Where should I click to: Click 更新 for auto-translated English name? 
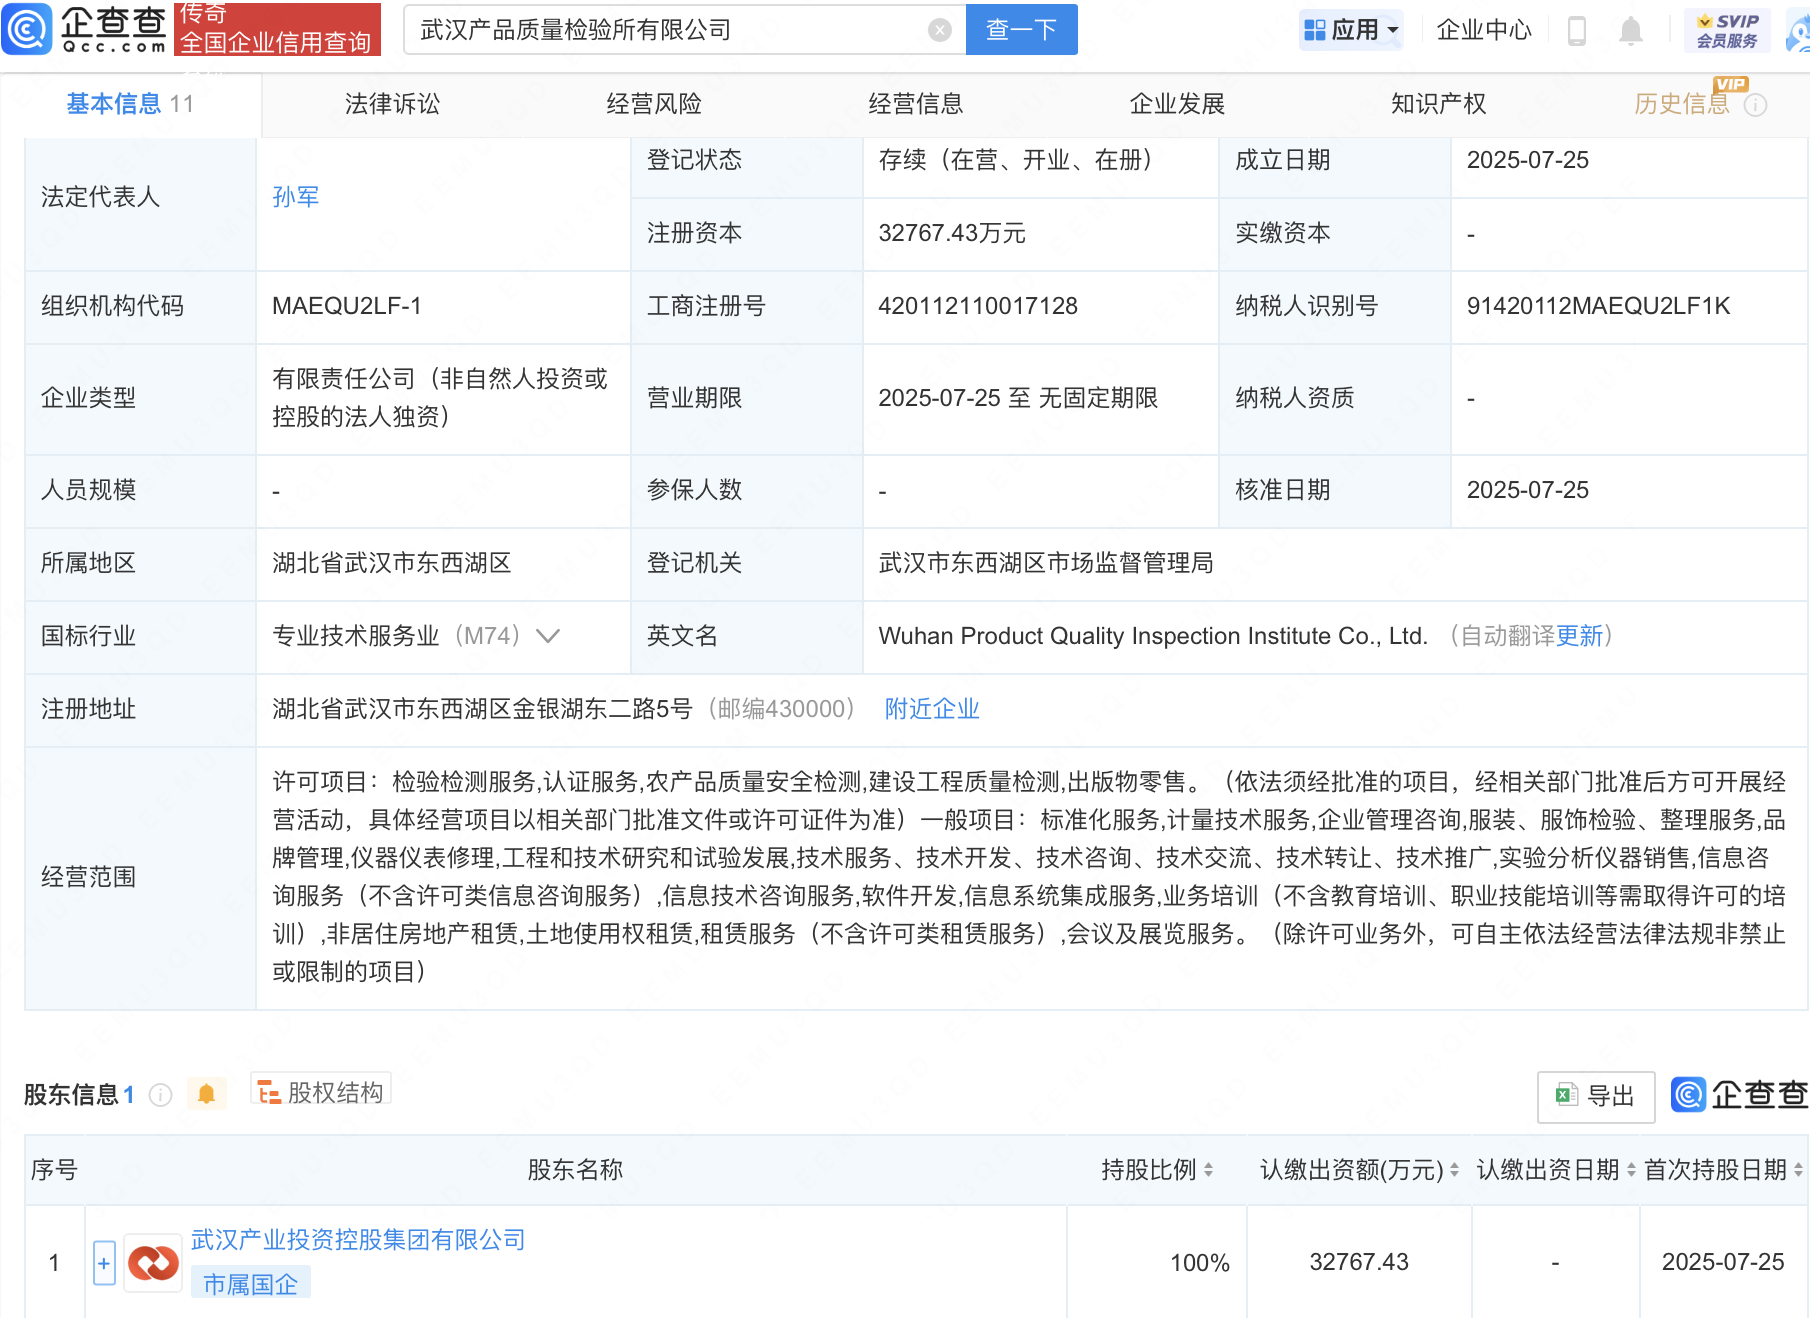coord(1579,636)
